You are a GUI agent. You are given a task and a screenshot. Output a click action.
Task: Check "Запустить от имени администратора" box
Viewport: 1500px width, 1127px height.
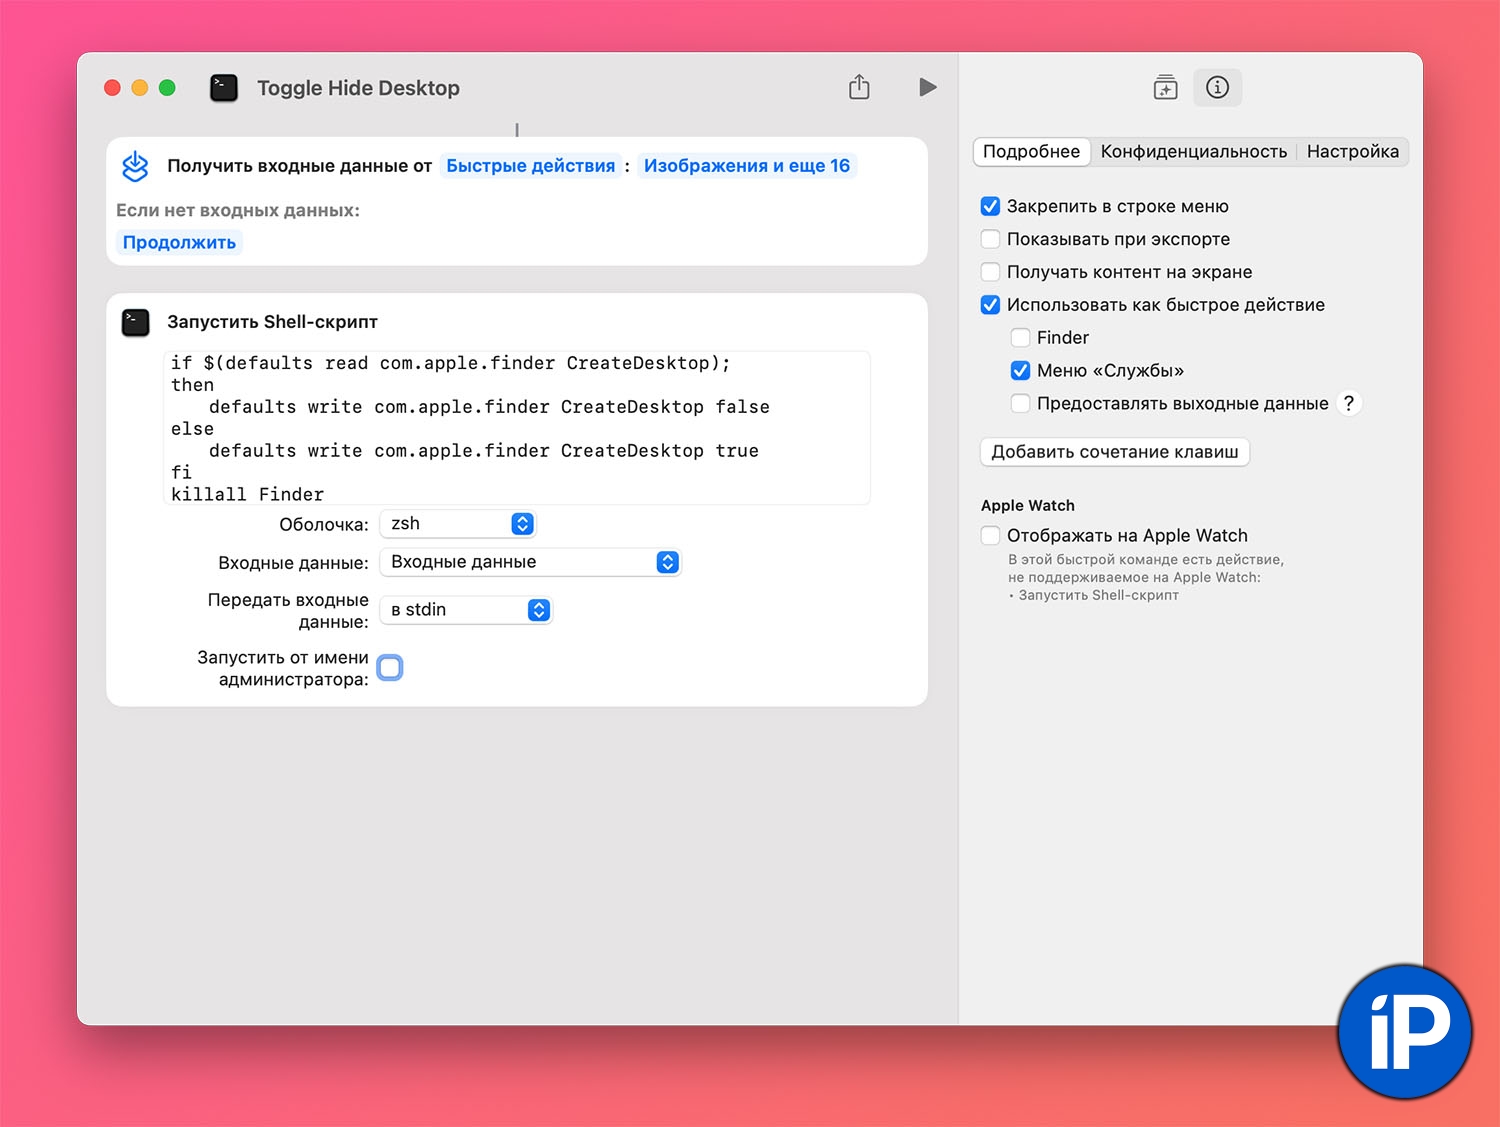[x=390, y=668]
